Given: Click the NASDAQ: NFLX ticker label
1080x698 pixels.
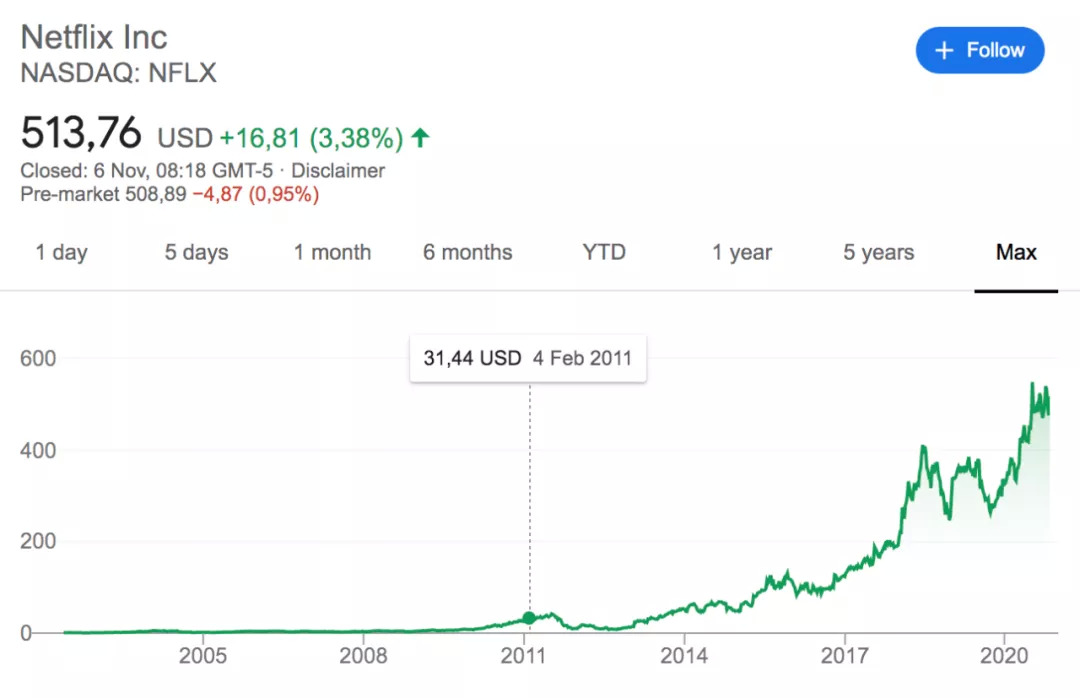Looking at the screenshot, I should 119,73.
